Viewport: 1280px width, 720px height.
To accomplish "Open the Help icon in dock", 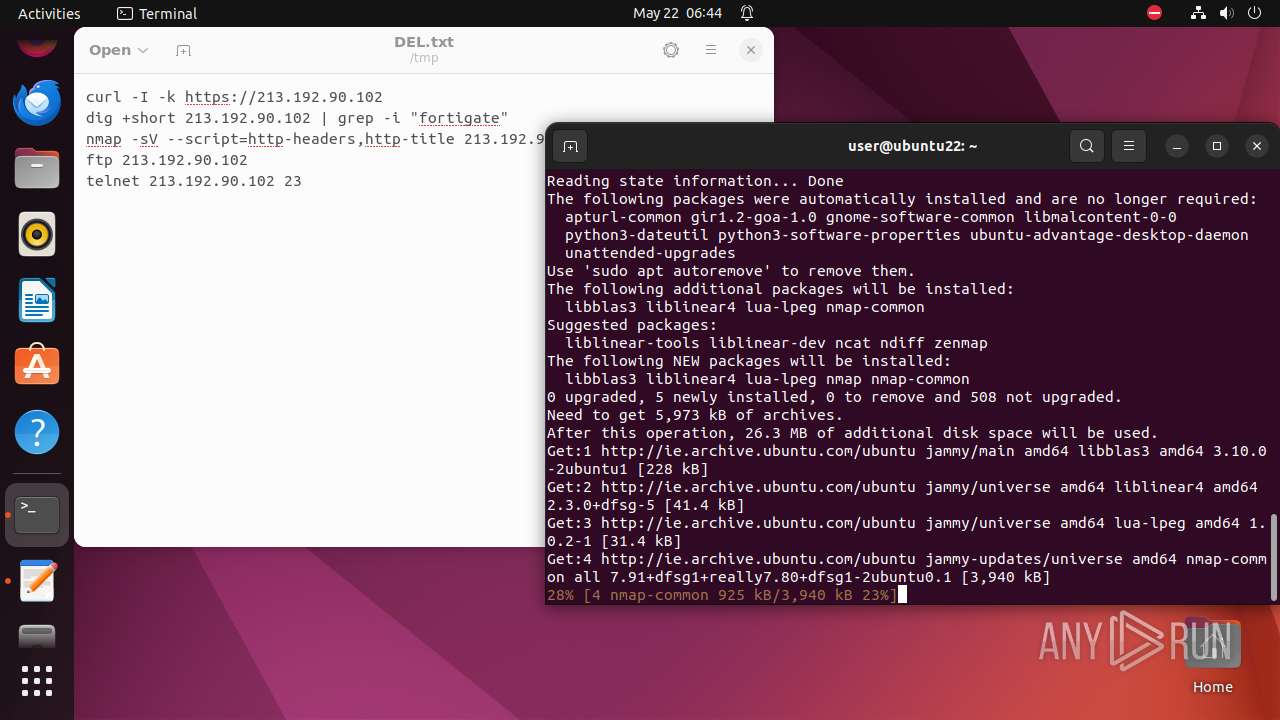I will point(37,433).
